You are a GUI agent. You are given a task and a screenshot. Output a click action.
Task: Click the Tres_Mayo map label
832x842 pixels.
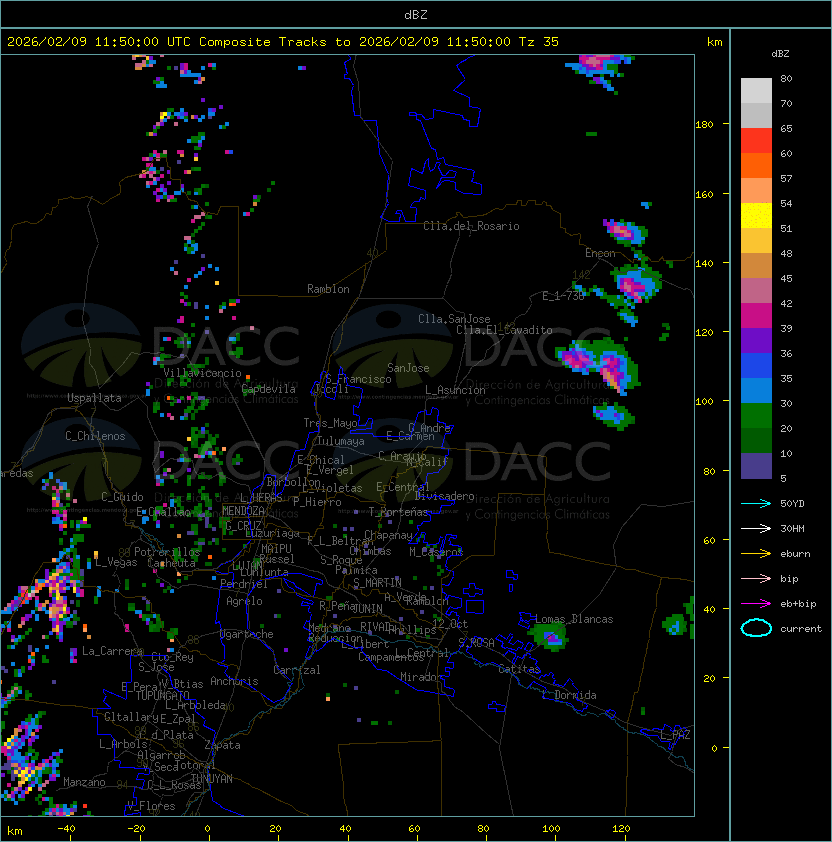(x=330, y=423)
